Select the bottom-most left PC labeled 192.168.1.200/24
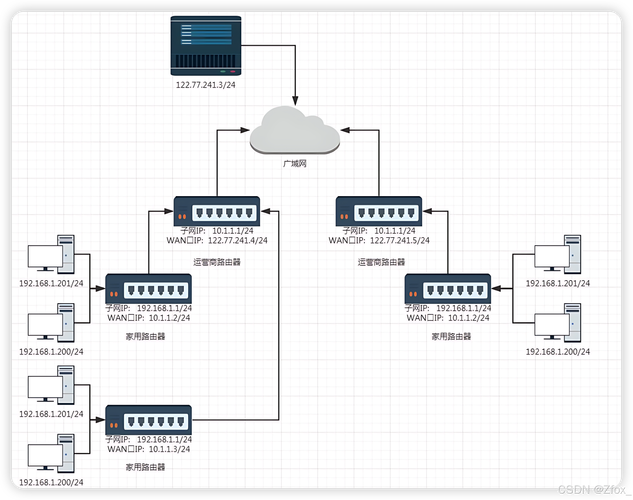The image size is (633, 500). [51, 453]
